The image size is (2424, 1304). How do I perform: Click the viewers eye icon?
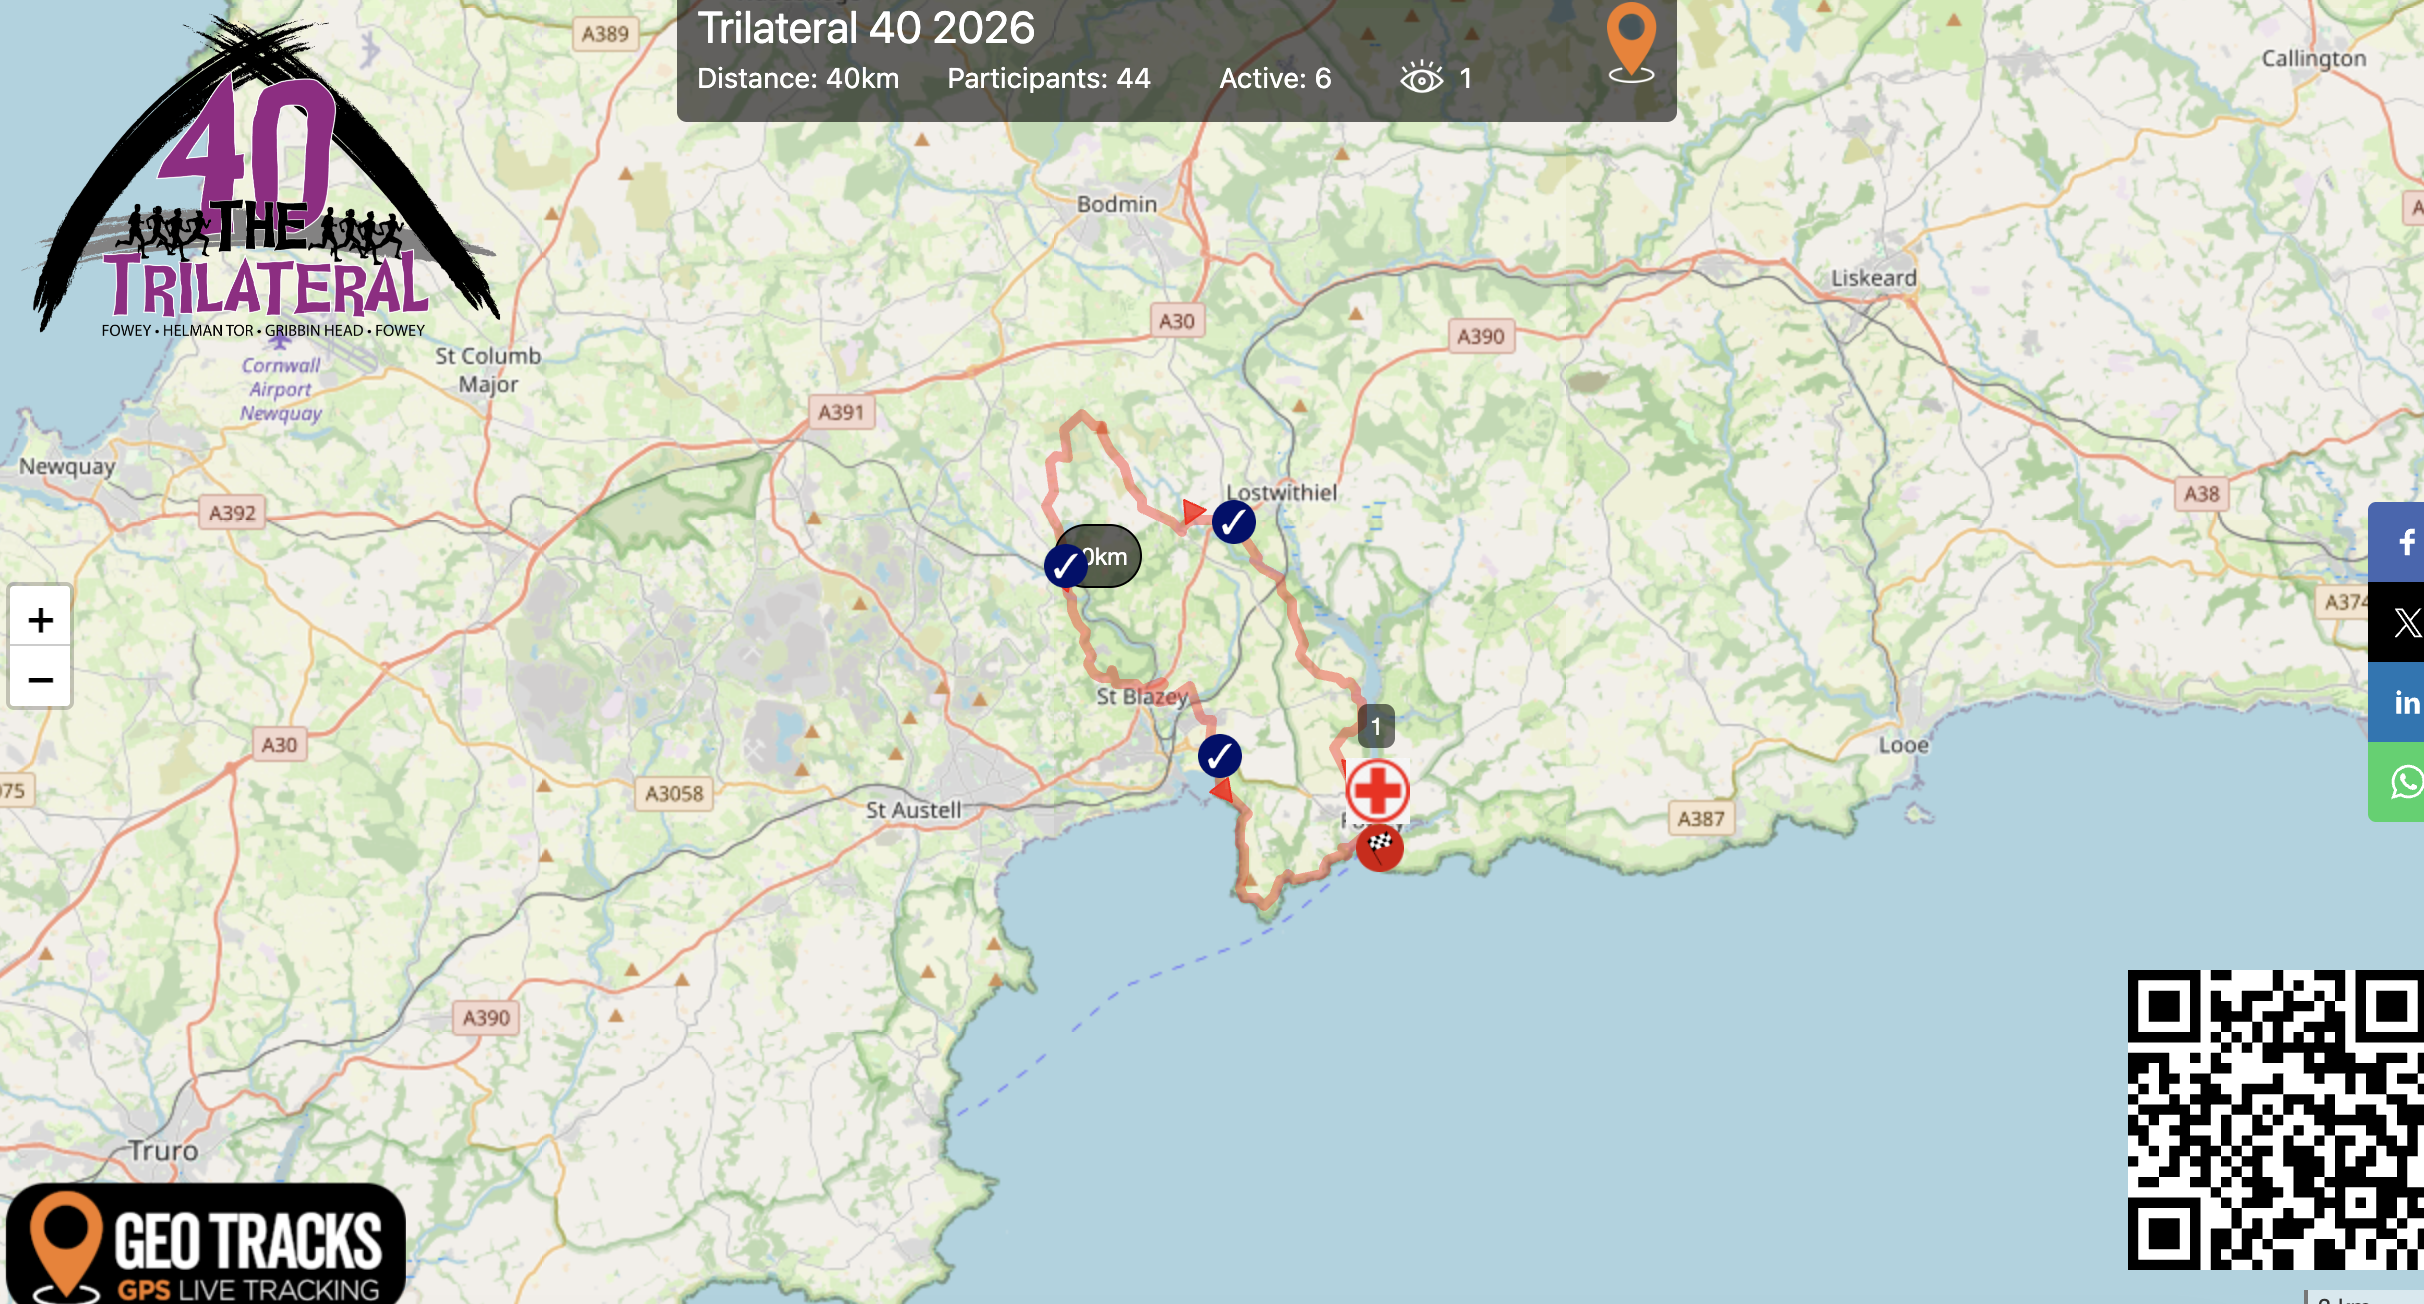point(1421,78)
